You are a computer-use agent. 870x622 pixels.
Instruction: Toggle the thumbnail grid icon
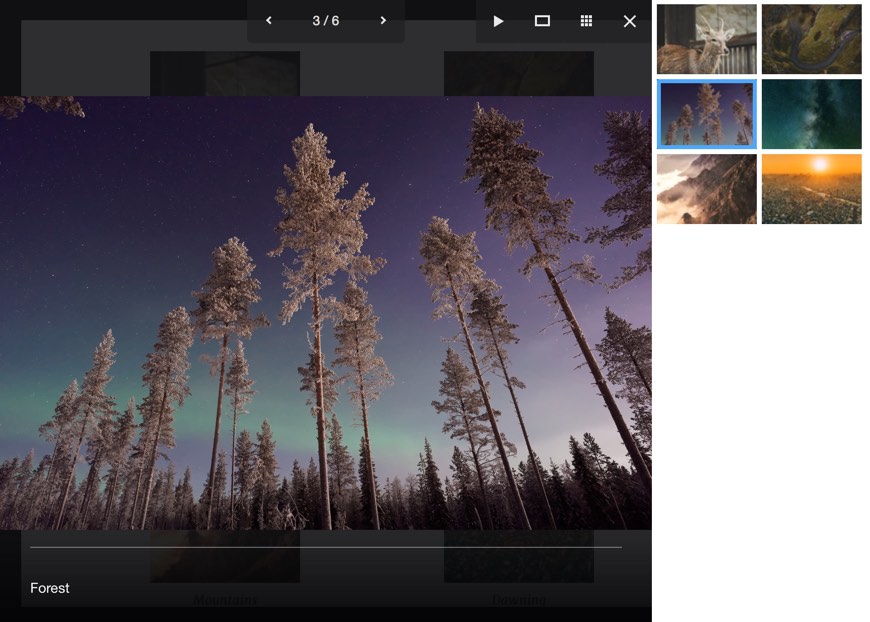586,21
